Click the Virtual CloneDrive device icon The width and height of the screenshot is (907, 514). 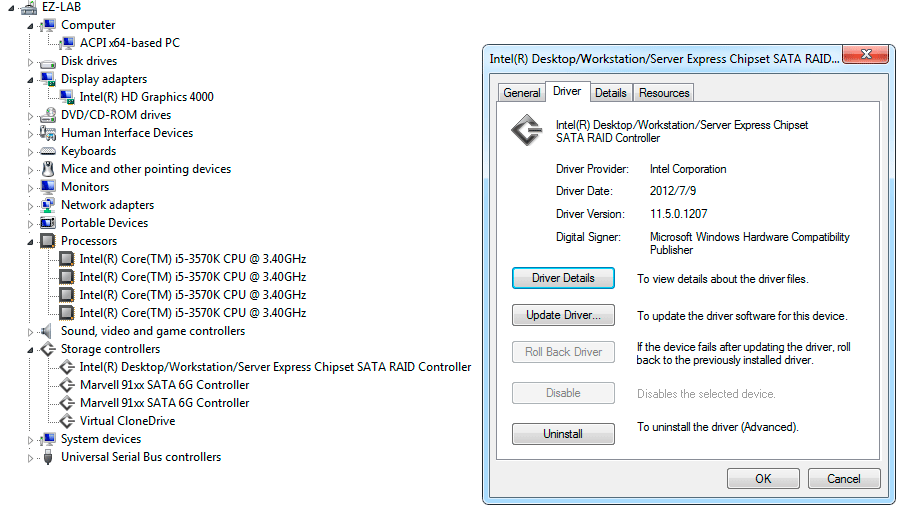(x=67, y=421)
